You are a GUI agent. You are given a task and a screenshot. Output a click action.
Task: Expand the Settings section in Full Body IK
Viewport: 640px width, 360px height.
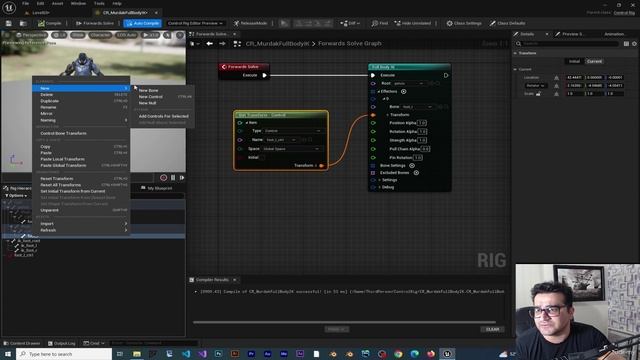click(x=380, y=180)
